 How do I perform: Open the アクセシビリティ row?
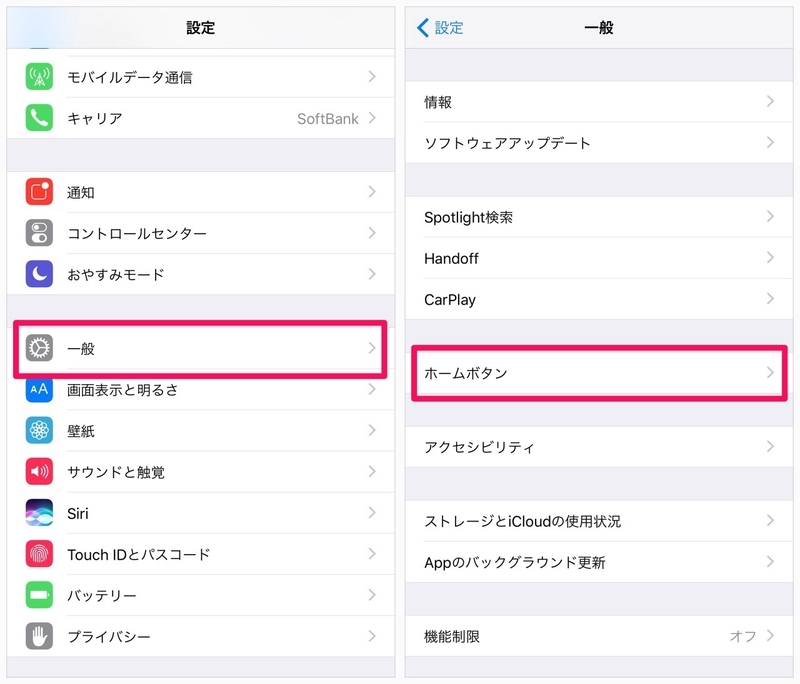pos(599,447)
